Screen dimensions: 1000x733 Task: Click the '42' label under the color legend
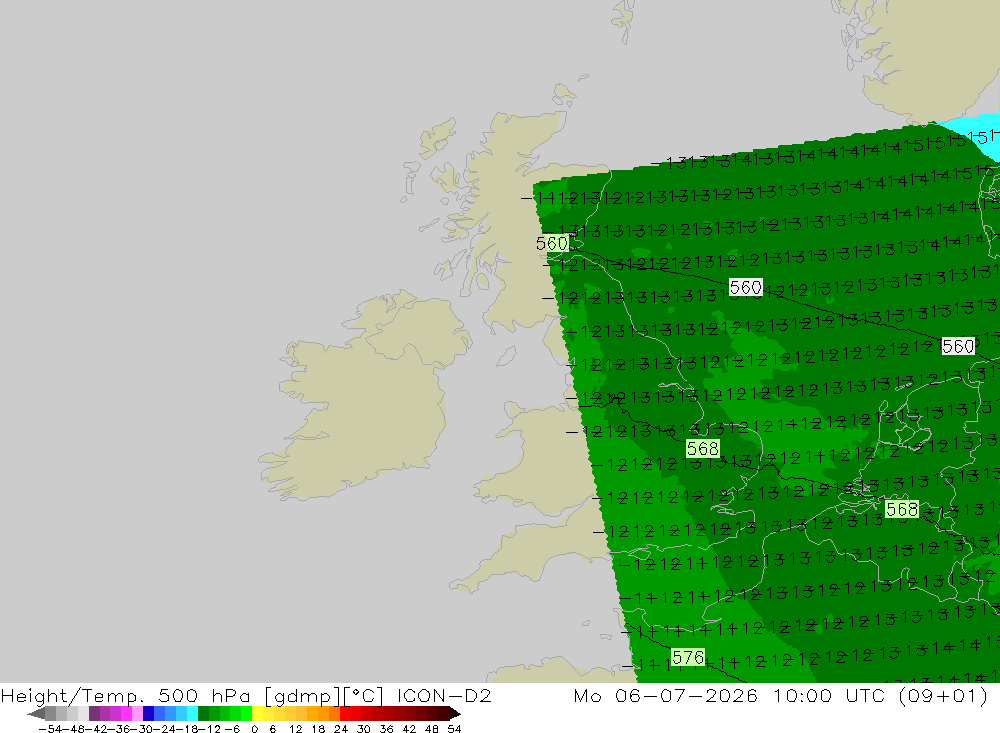(x=409, y=729)
